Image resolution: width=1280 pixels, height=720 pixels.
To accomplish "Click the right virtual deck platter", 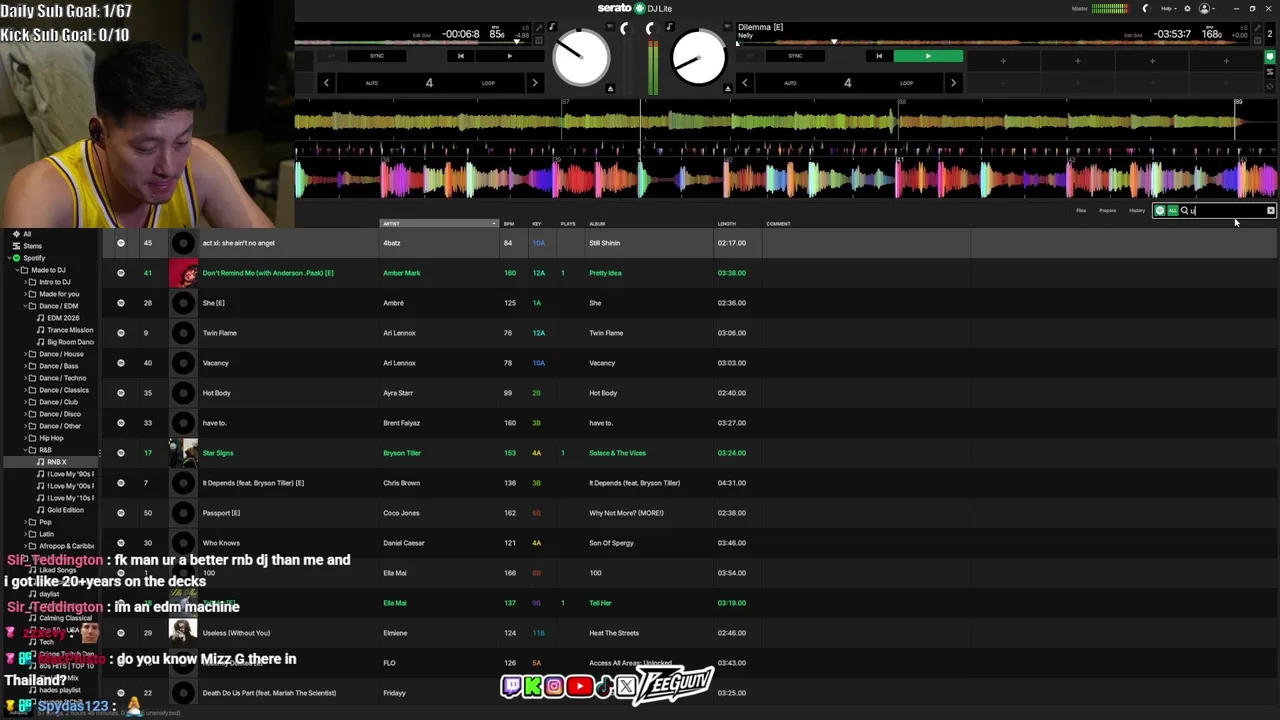I will pos(698,58).
